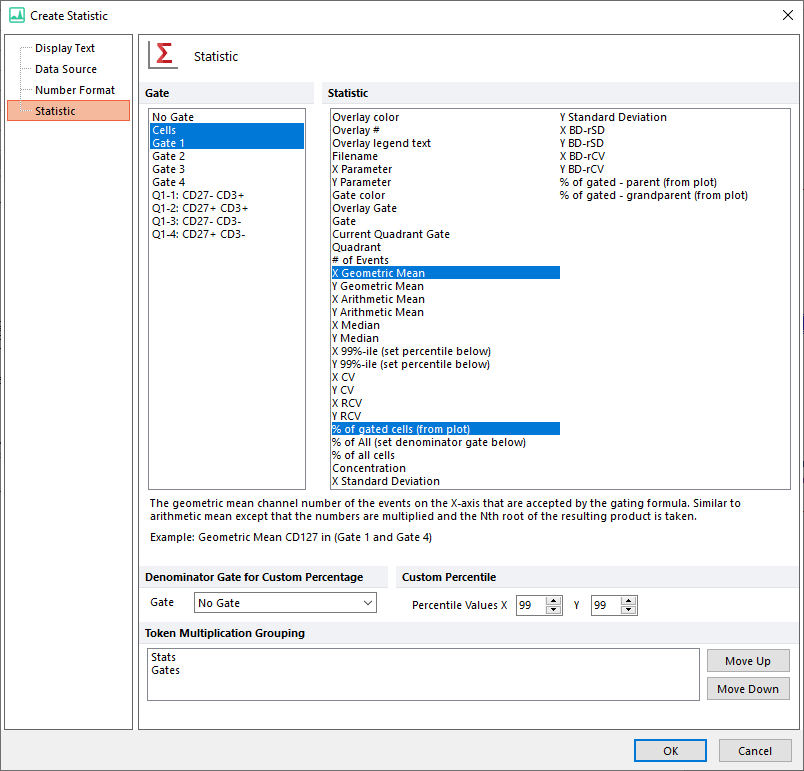This screenshot has height=771, width=804.
Task: Decrease Percentile X value
Action: click(553, 610)
